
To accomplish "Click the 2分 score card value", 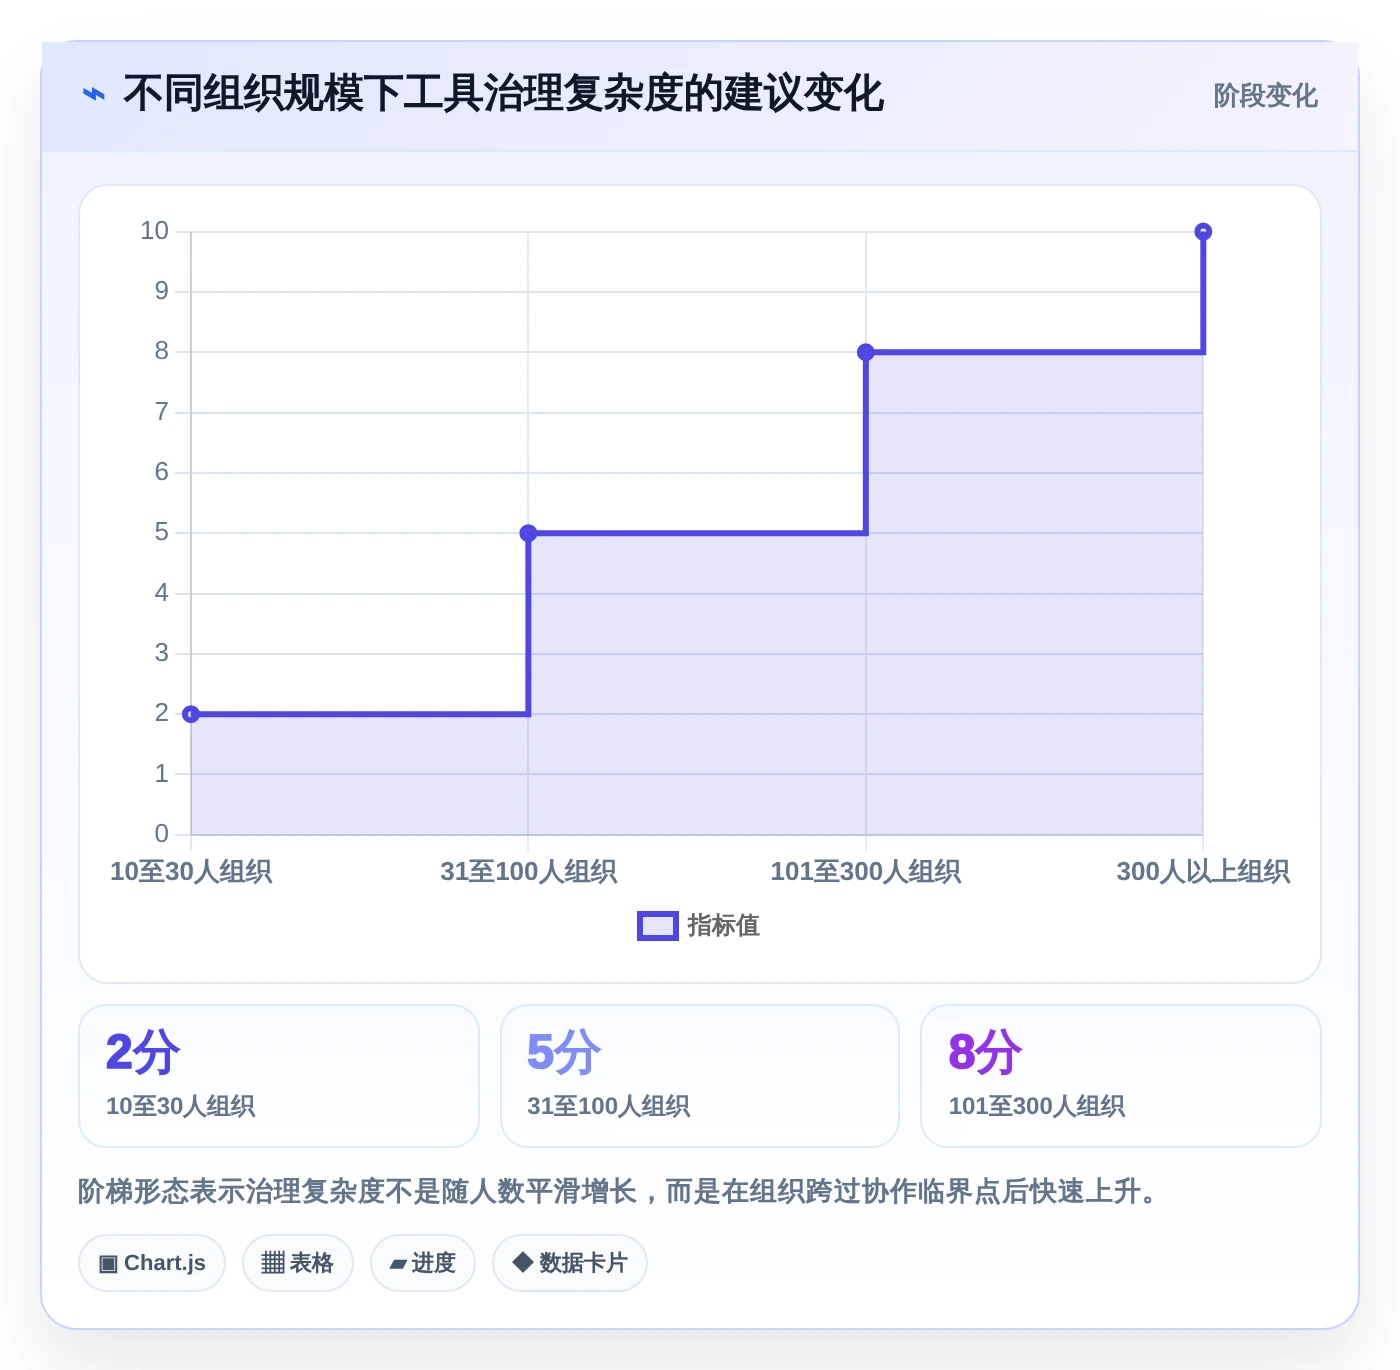I will pos(143,1052).
